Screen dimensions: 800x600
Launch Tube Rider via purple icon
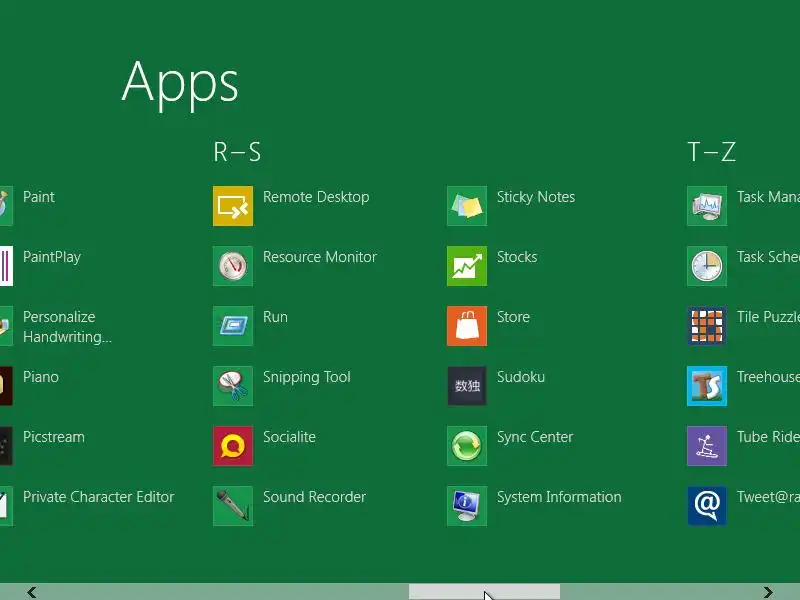707,446
